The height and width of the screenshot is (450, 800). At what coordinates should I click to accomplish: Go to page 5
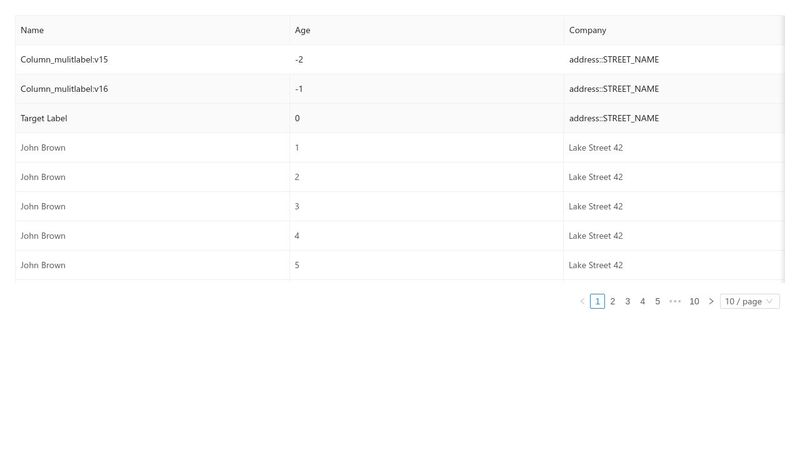pyautogui.click(x=658, y=302)
